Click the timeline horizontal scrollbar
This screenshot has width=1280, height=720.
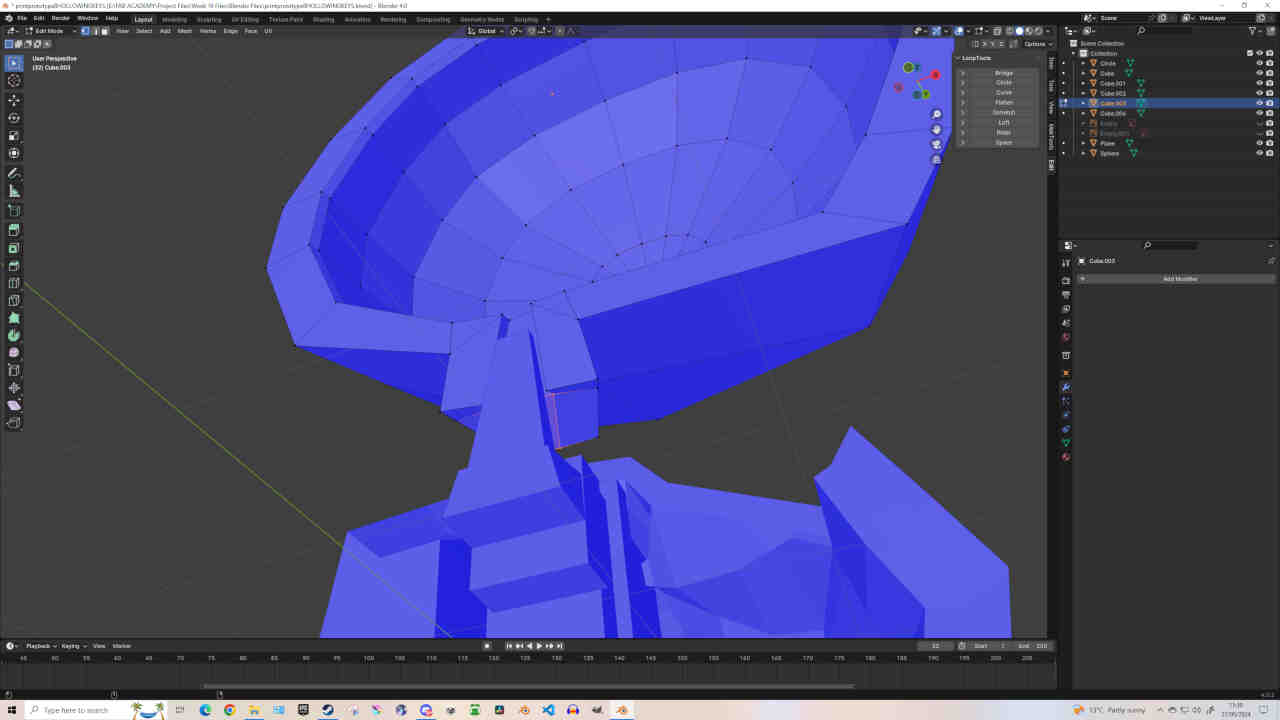point(528,686)
